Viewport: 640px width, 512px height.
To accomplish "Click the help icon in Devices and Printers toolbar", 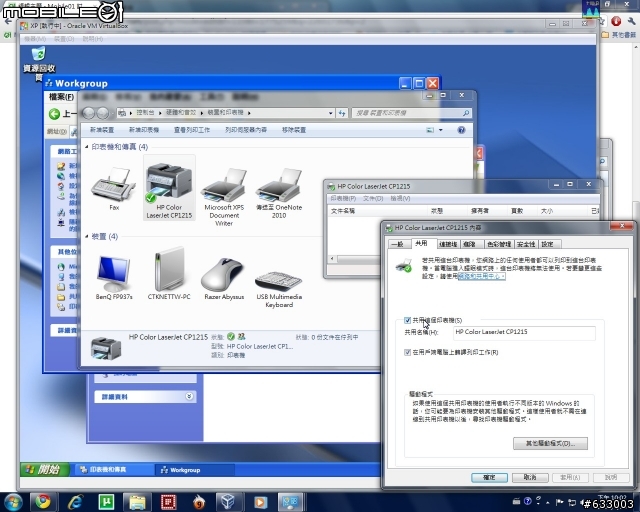I will click(x=461, y=130).
